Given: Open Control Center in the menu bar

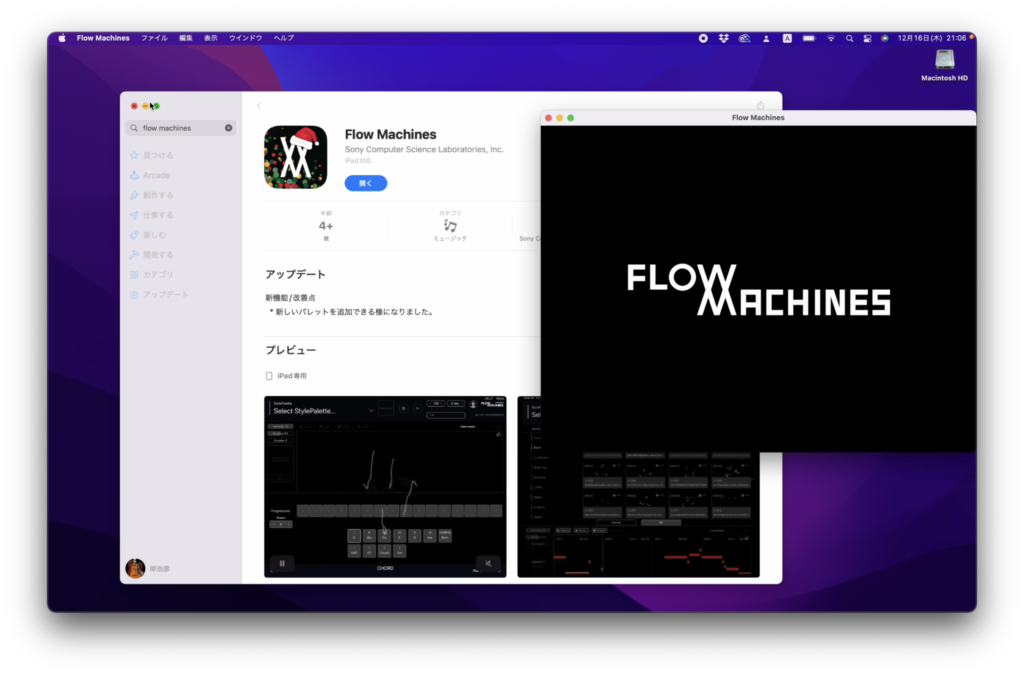Looking at the screenshot, I should tap(867, 38).
